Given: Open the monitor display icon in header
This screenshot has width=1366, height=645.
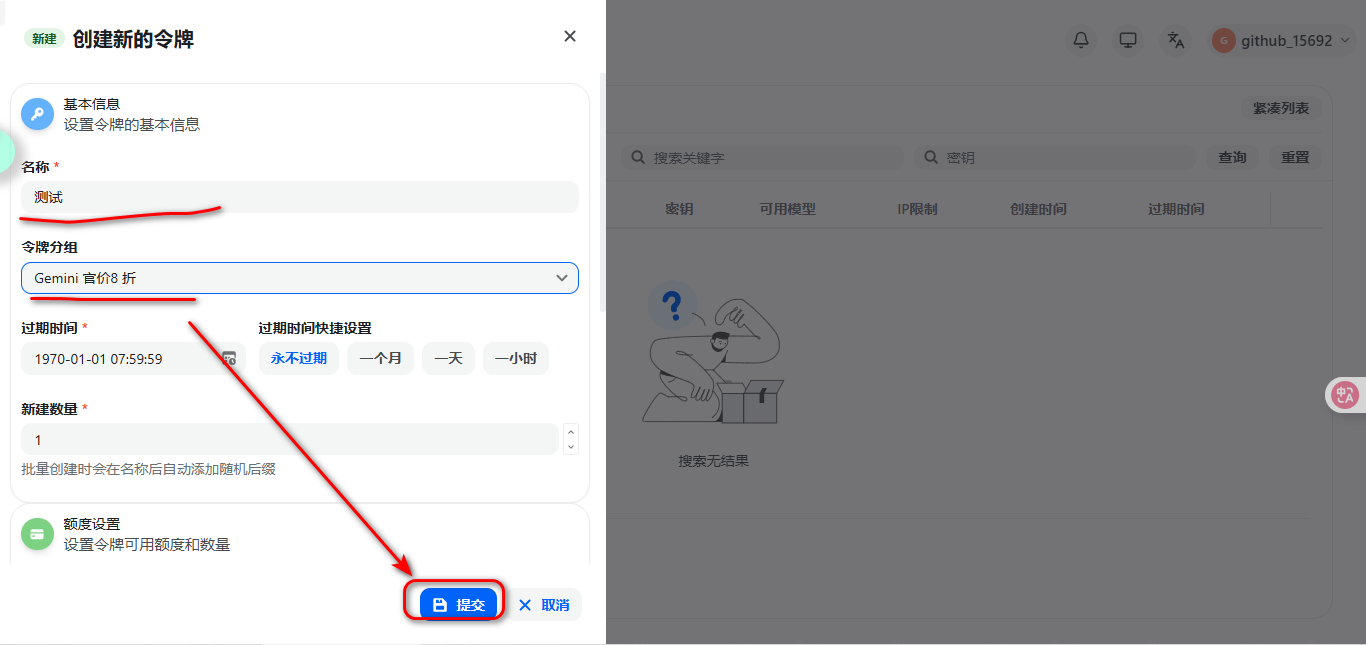Looking at the screenshot, I should (1128, 40).
